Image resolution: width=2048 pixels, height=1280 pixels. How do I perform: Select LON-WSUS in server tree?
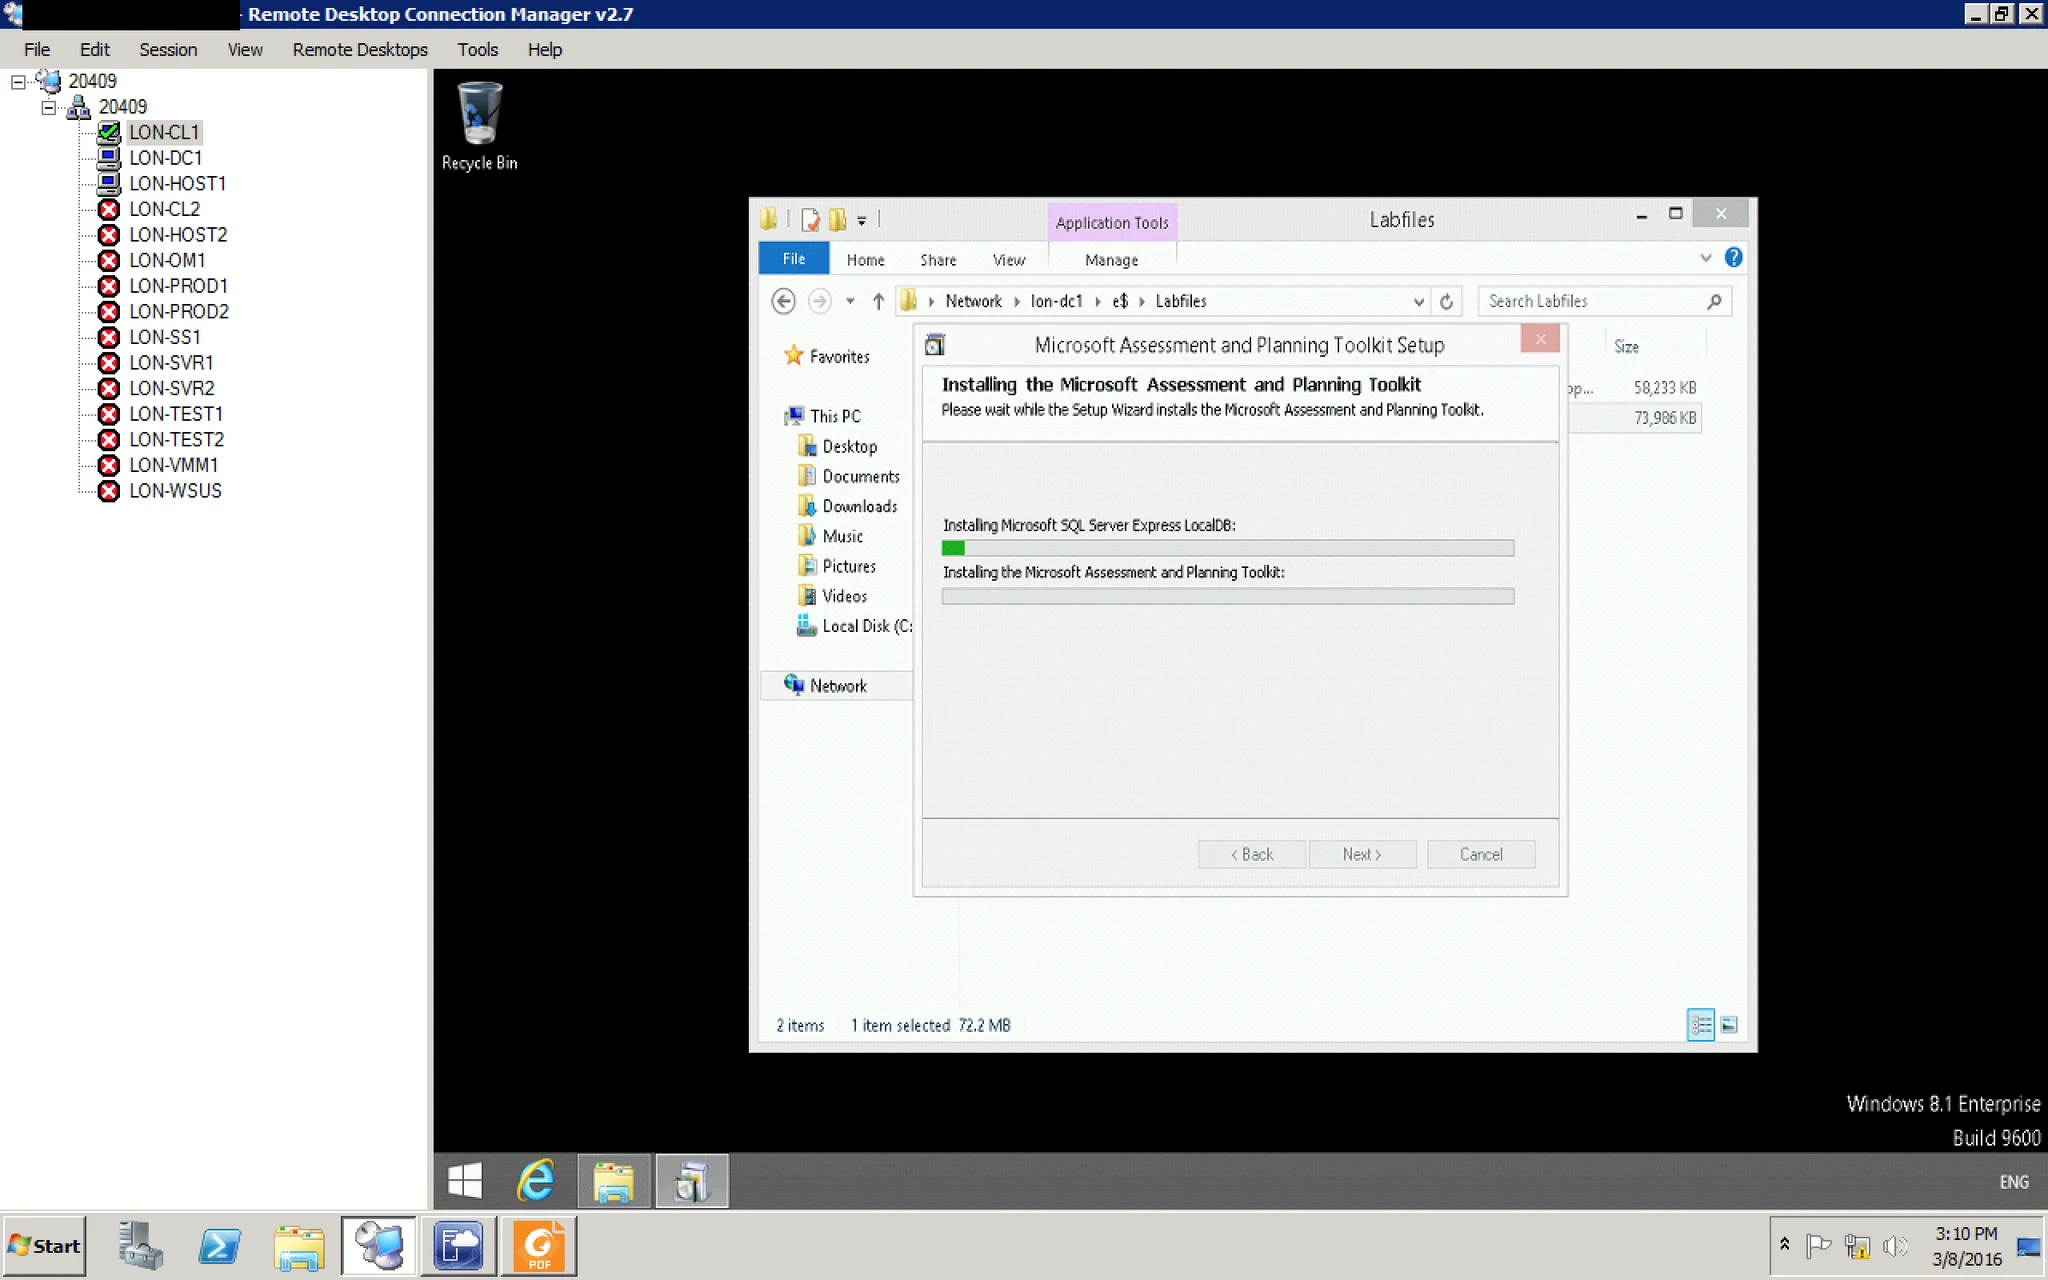pyautogui.click(x=175, y=491)
